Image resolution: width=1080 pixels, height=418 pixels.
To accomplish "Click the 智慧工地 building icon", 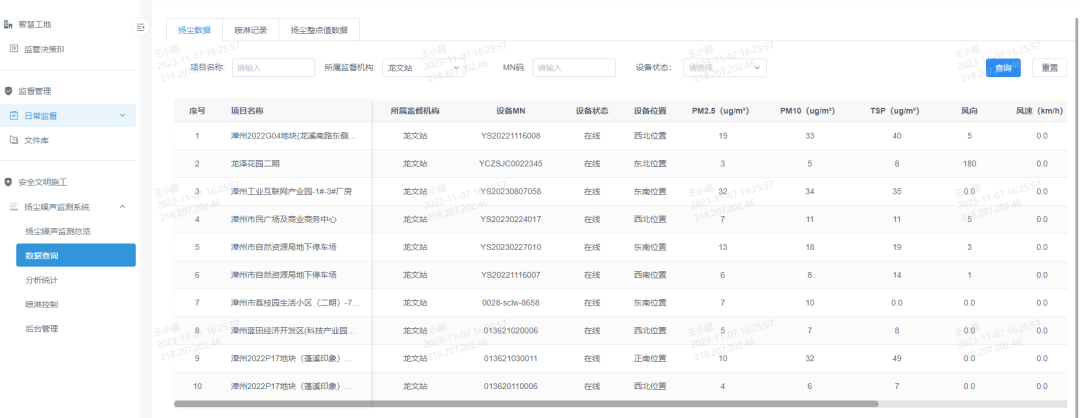I will pos(8,25).
